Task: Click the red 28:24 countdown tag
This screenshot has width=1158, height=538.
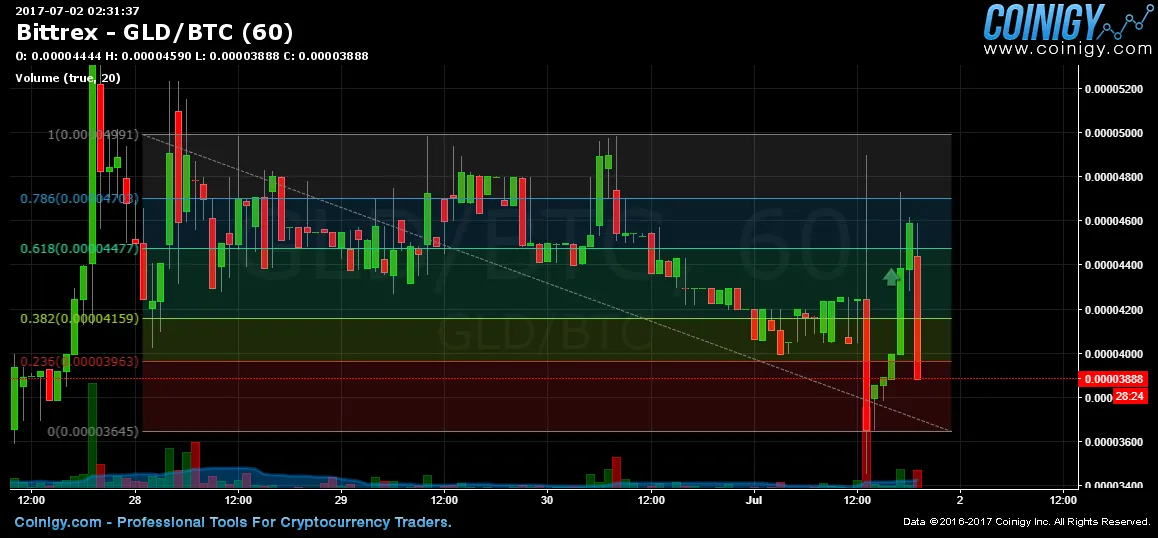Action: (1130, 397)
